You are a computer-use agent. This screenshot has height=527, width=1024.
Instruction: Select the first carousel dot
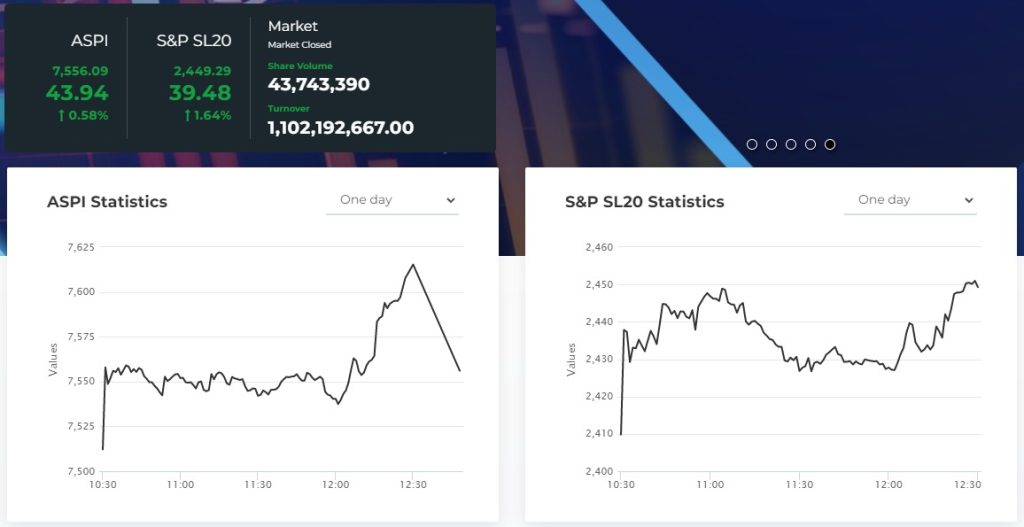[x=752, y=144]
